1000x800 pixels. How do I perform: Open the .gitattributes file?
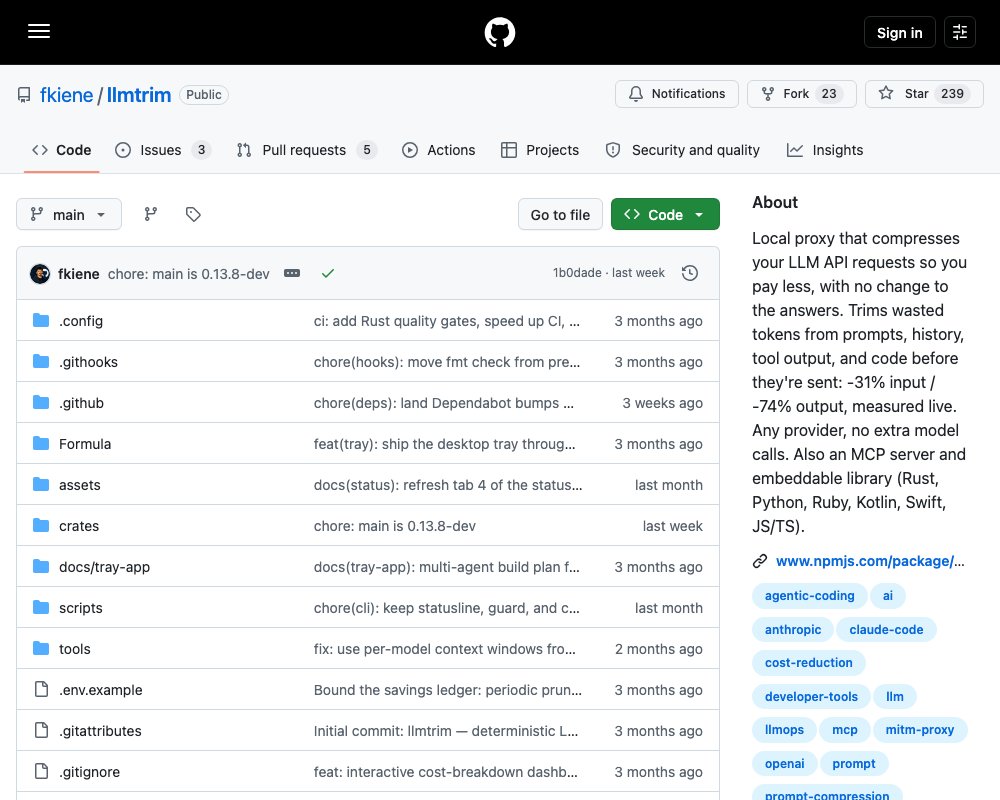pyautogui.click(x=100, y=731)
